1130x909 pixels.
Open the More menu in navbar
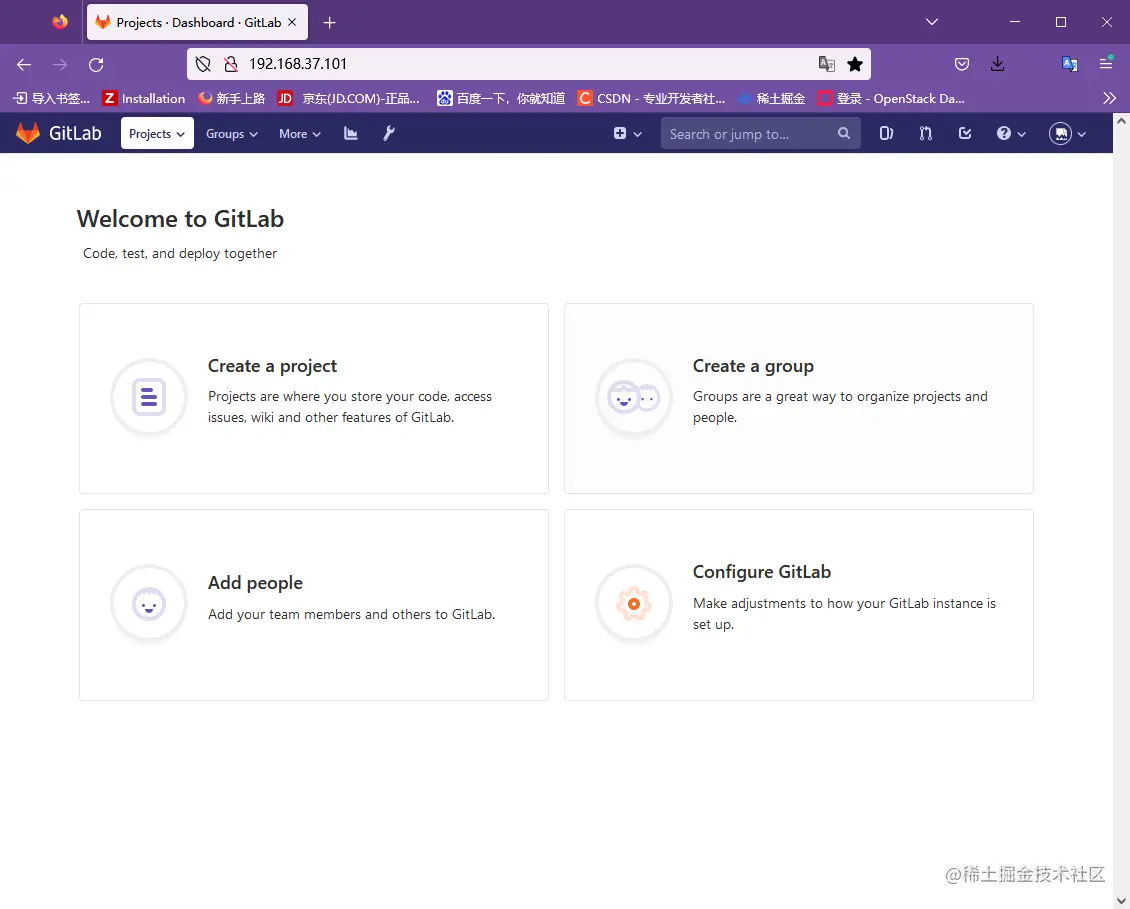point(300,133)
